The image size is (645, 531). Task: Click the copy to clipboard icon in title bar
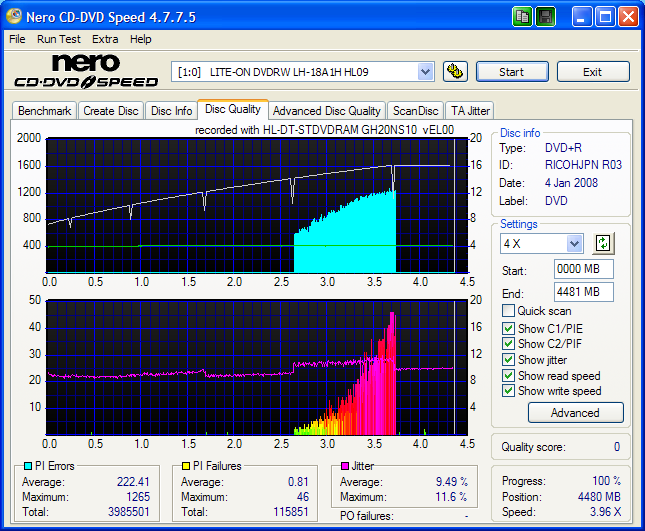click(523, 16)
